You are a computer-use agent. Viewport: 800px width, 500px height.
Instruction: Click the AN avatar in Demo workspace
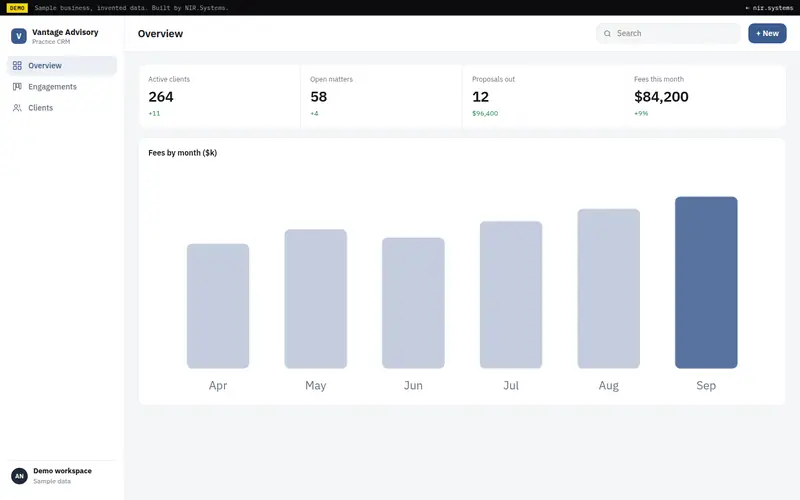coord(19,476)
